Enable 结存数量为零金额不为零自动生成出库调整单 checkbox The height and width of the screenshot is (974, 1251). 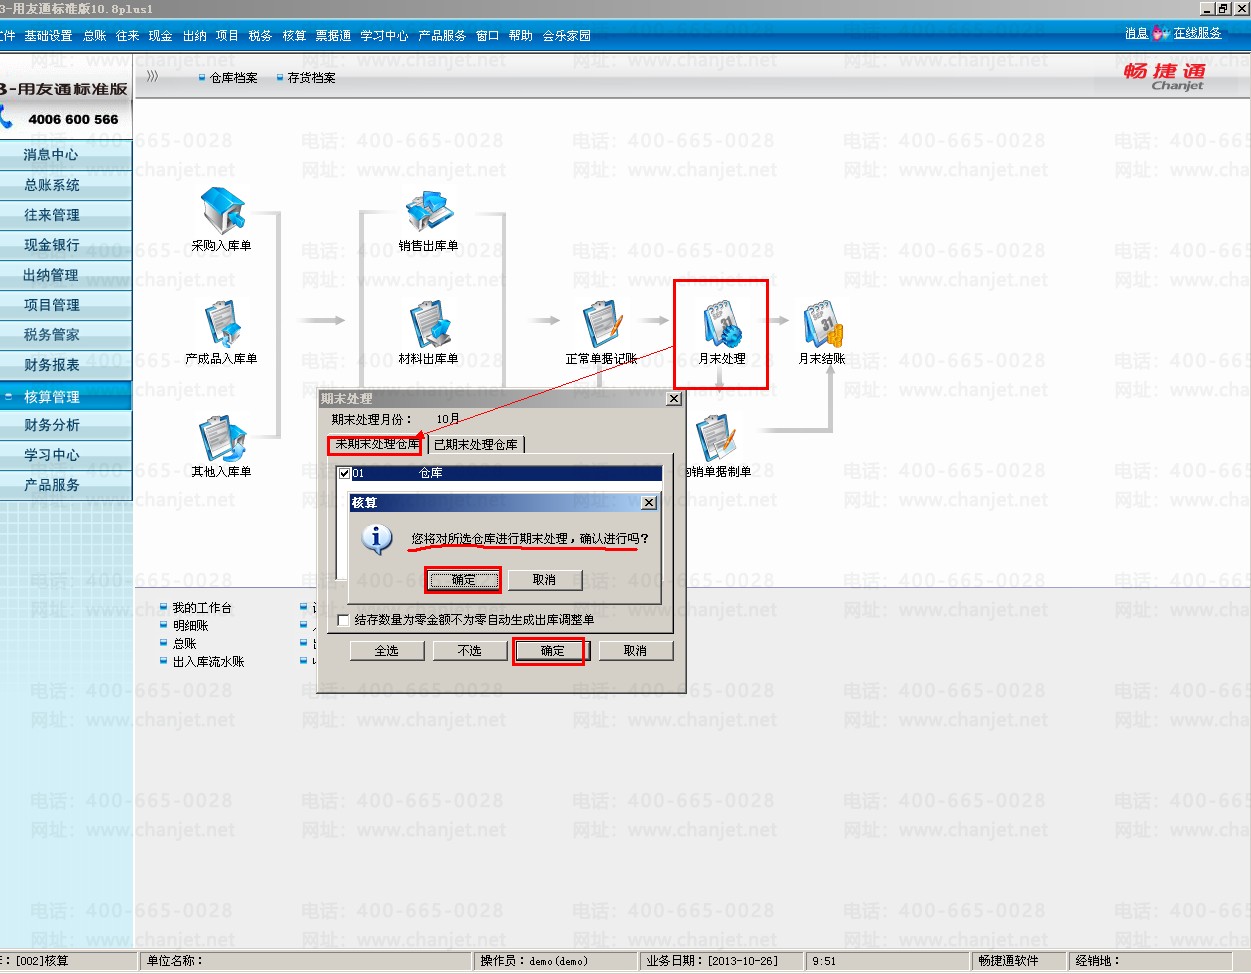click(x=344, y=620)
